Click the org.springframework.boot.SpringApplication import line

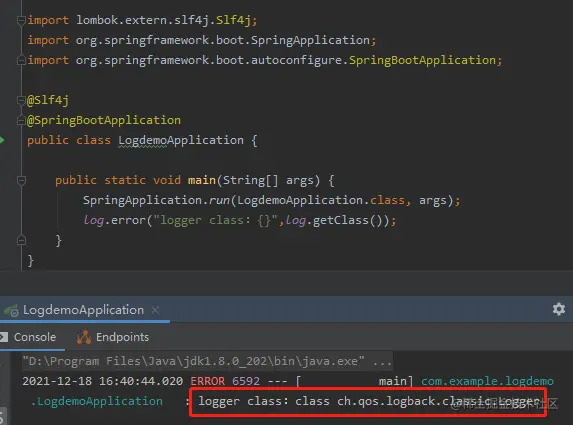[202, 40]
